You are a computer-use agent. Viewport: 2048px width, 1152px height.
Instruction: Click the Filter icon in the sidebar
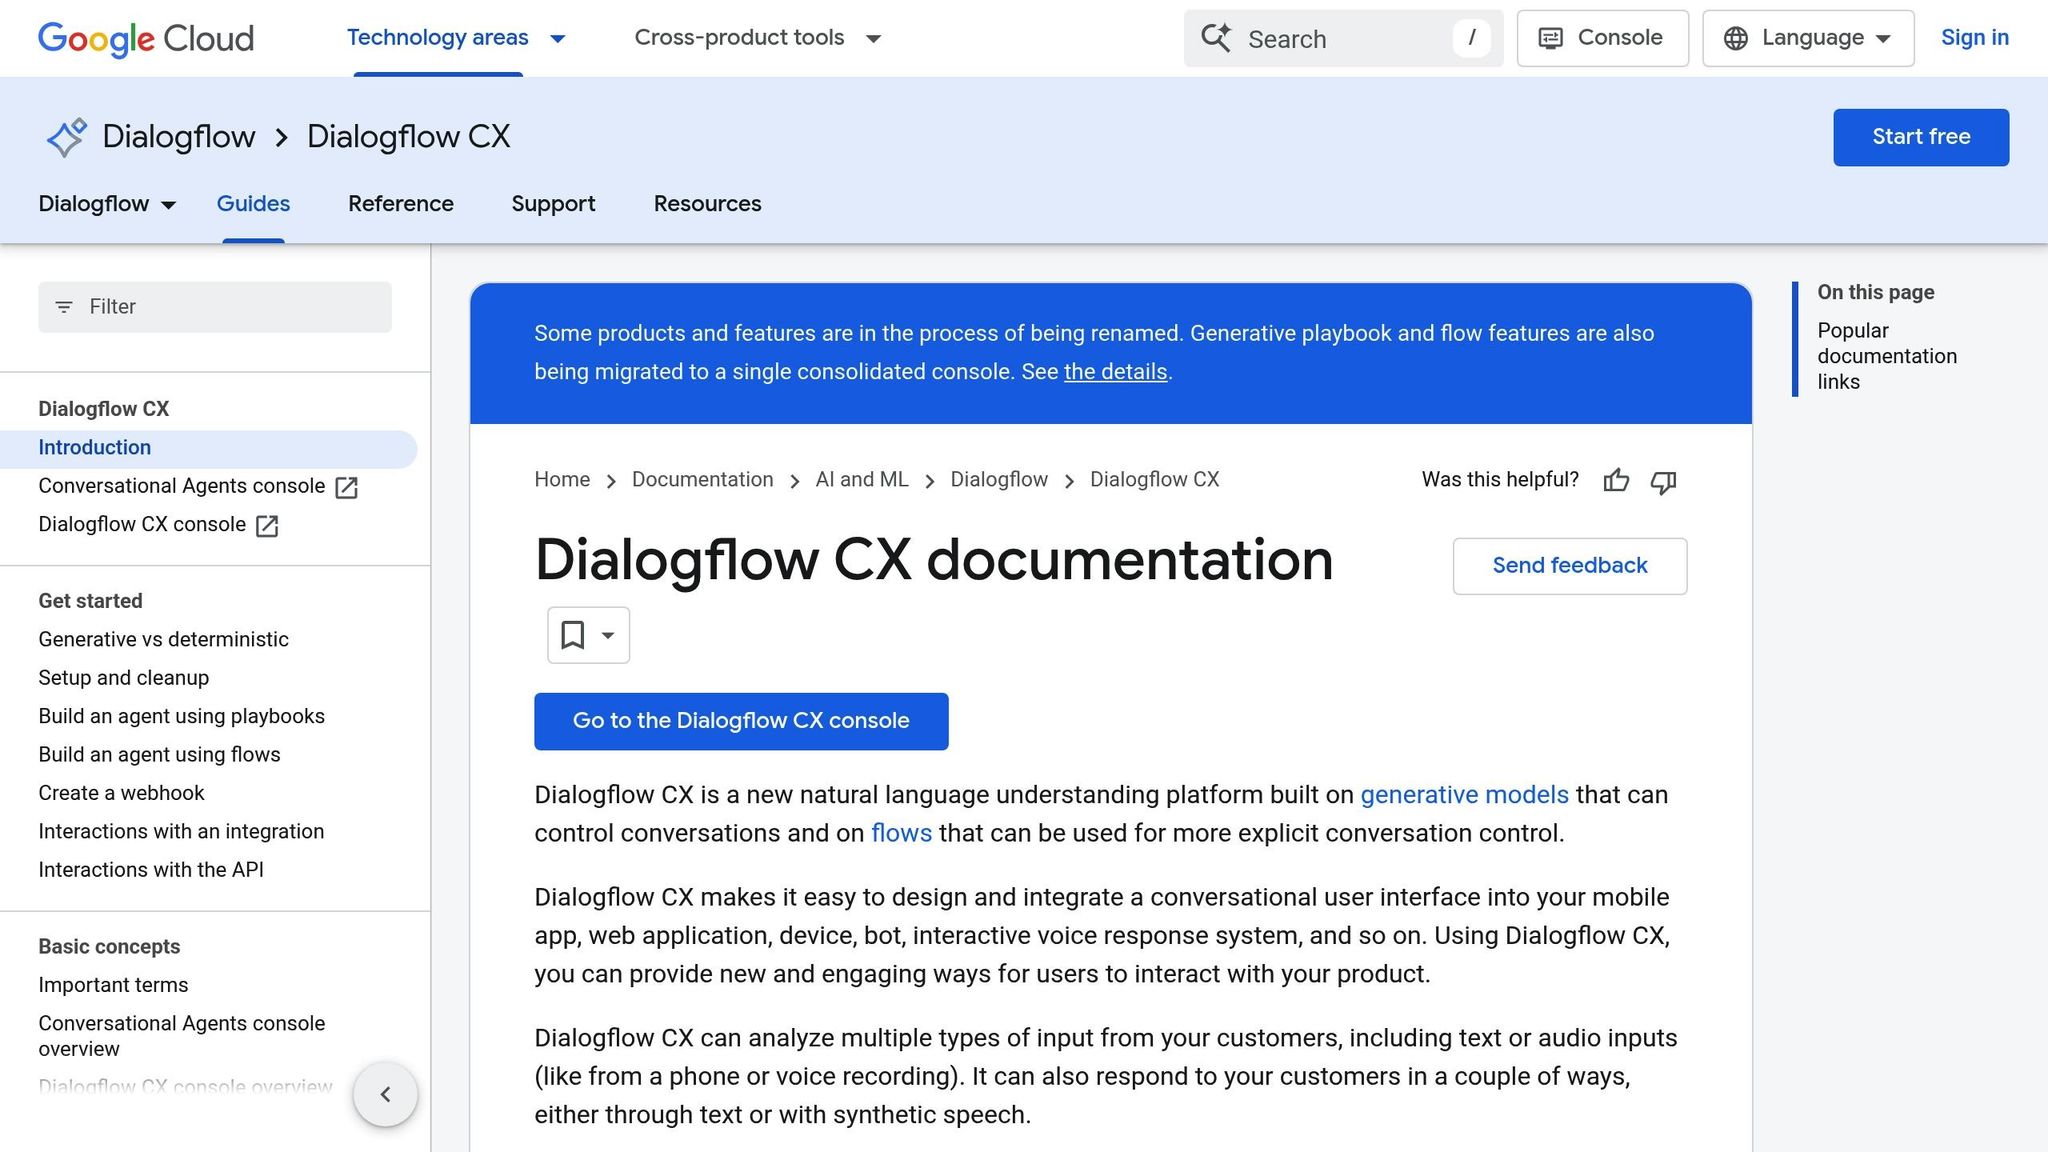[64, 307]
